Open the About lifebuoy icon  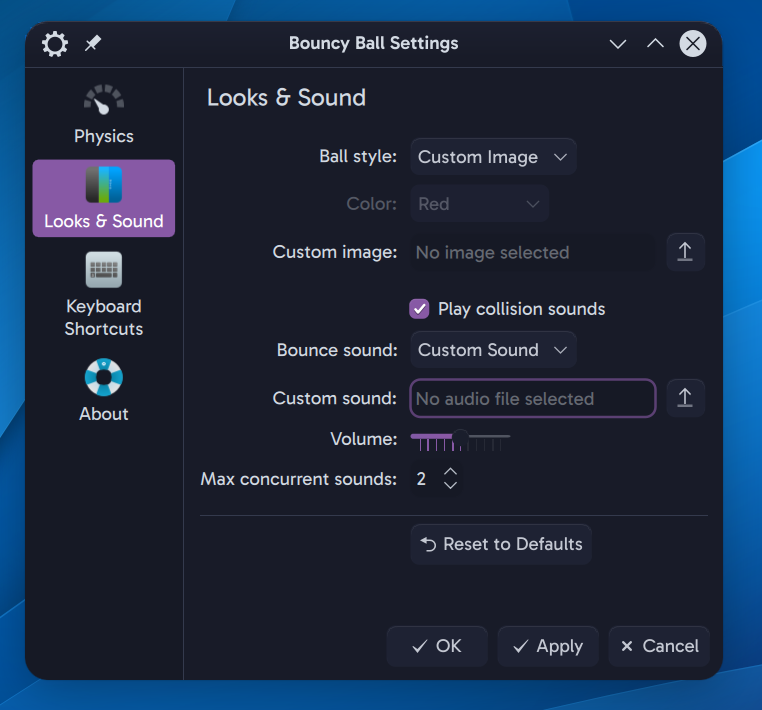(104, 378)
